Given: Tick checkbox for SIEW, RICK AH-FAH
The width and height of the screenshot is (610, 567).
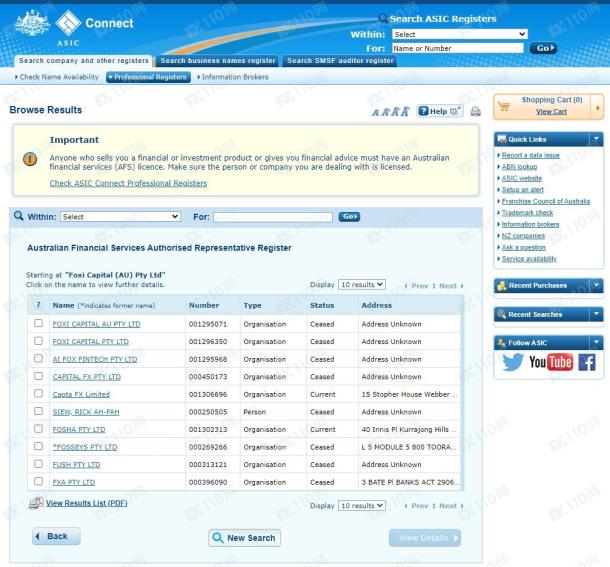Looking at the screenshot, I should (39, 411).
